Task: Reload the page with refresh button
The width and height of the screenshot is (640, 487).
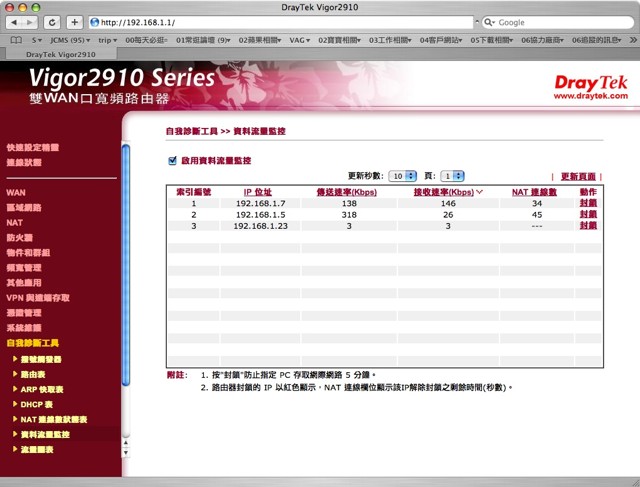Action: pyautogui.click(x=52, y=22)
